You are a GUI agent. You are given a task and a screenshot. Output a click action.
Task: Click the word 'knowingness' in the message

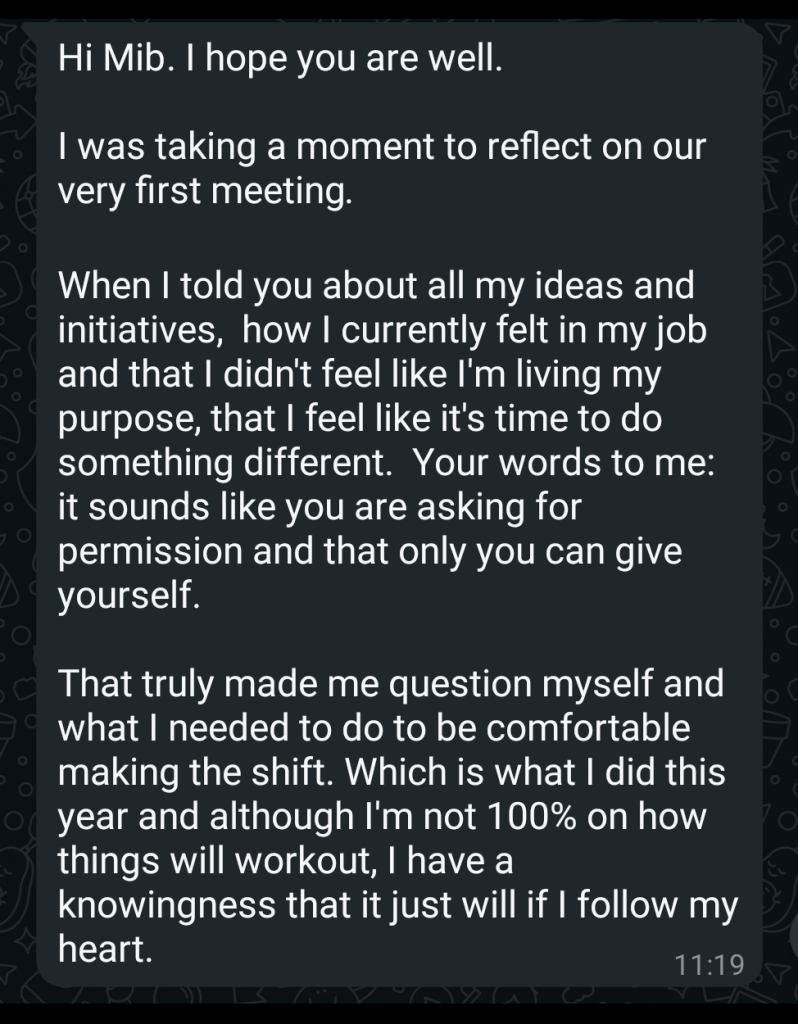pyautogui.click(x=167, y=904)
